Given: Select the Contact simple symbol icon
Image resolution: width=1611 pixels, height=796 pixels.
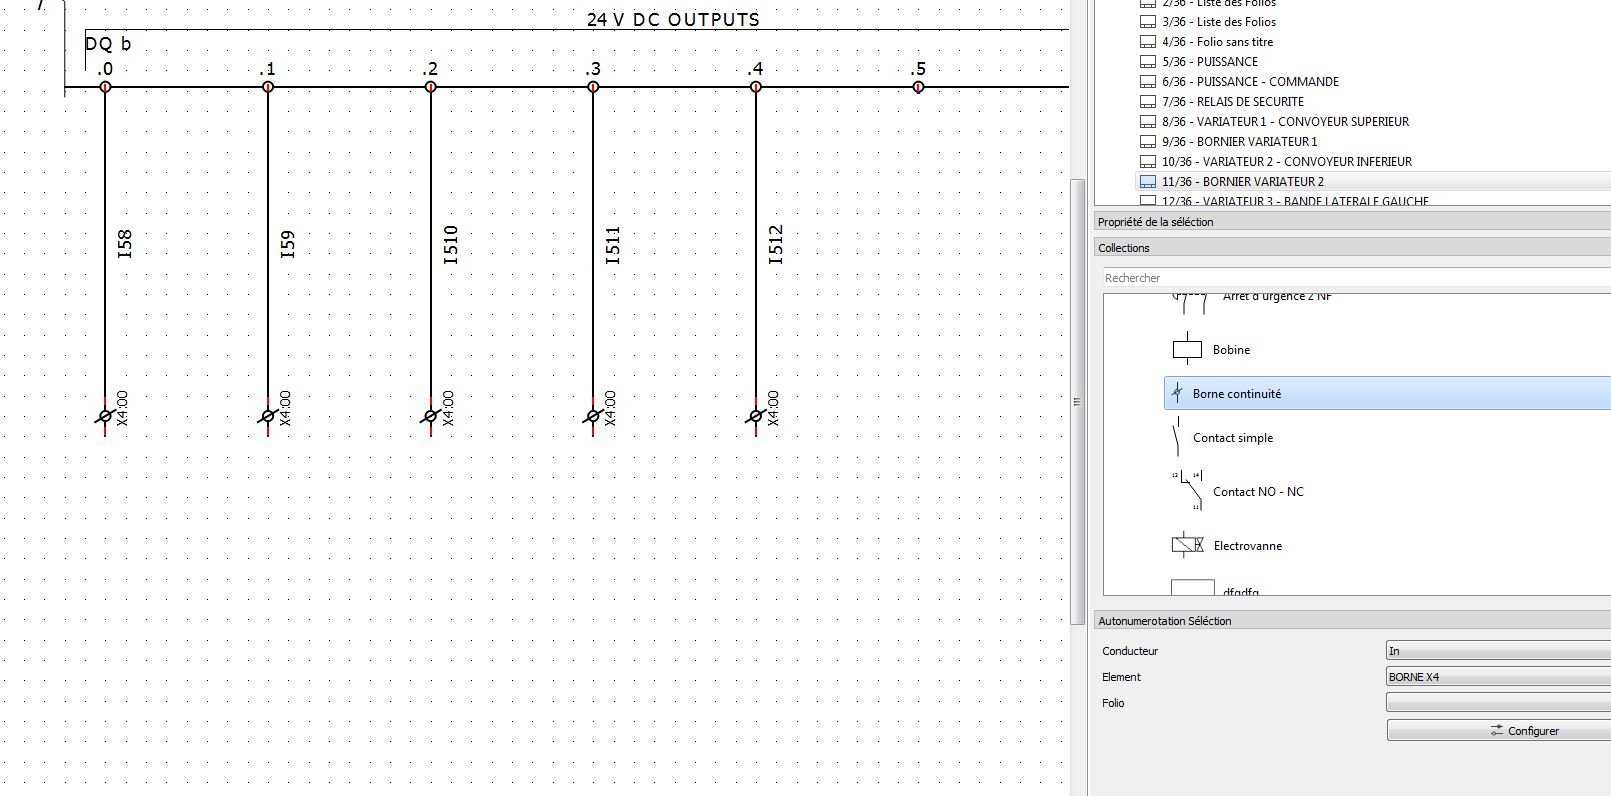Looking at the screenshot, I should [x=1177, y=437].
